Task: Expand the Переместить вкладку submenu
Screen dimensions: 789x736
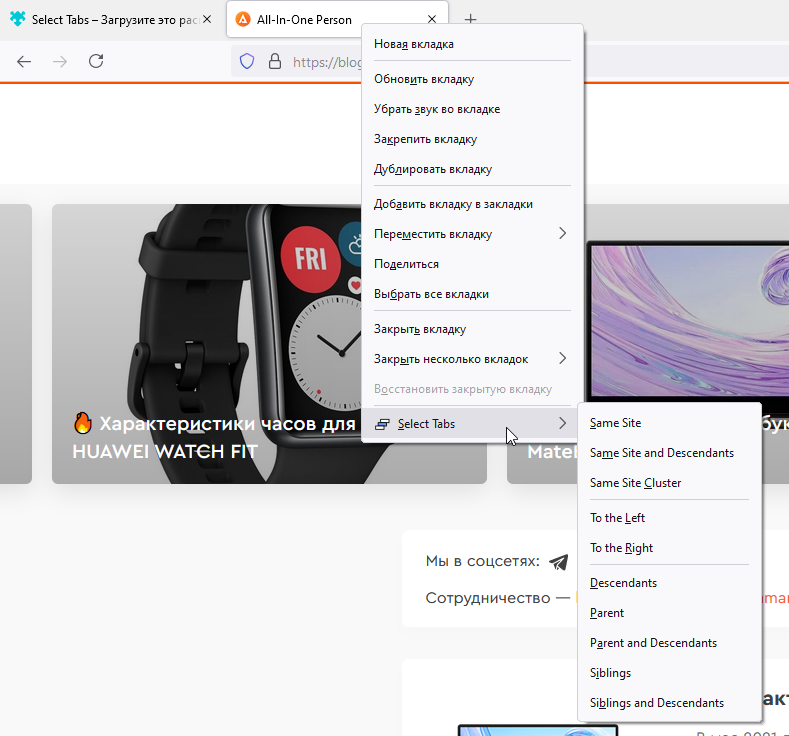Action: coord(472,234)
